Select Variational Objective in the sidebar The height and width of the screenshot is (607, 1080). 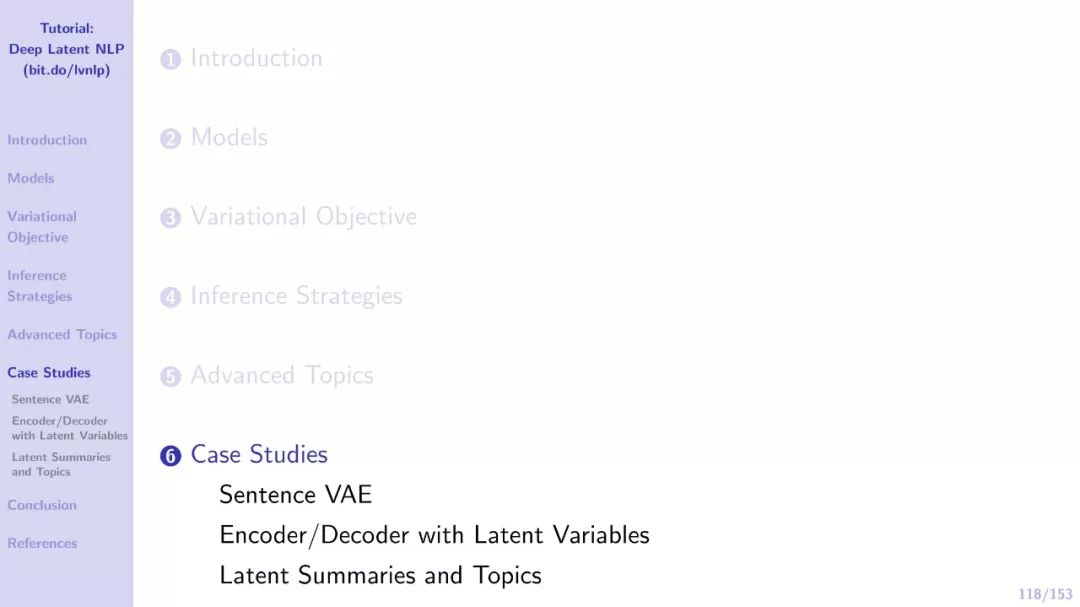pos(41,227)
